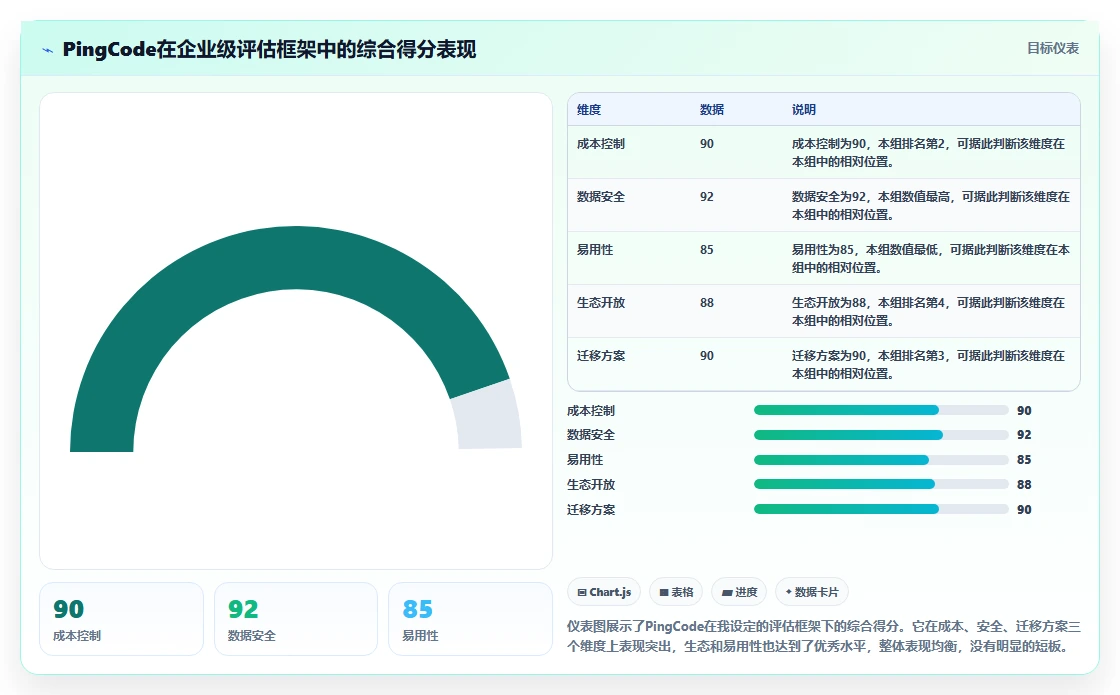Screen dimensions: 1120x695
Task: Click the 数据 column header
Action: click(711, 109)
